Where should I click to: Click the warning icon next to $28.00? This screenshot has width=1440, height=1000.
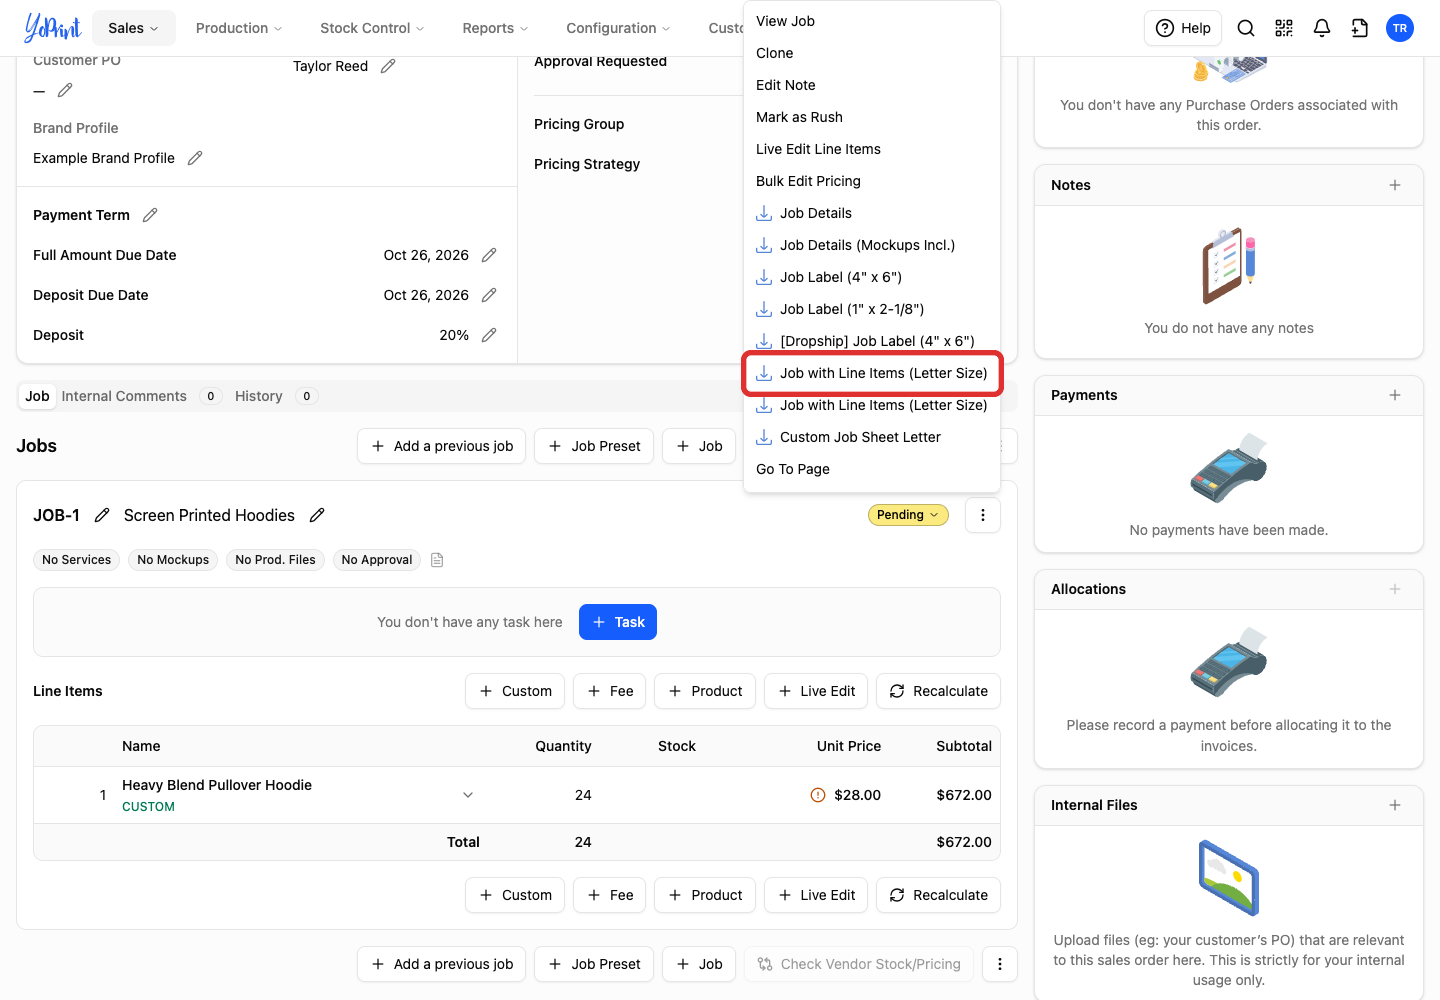[x=818, y=795]
